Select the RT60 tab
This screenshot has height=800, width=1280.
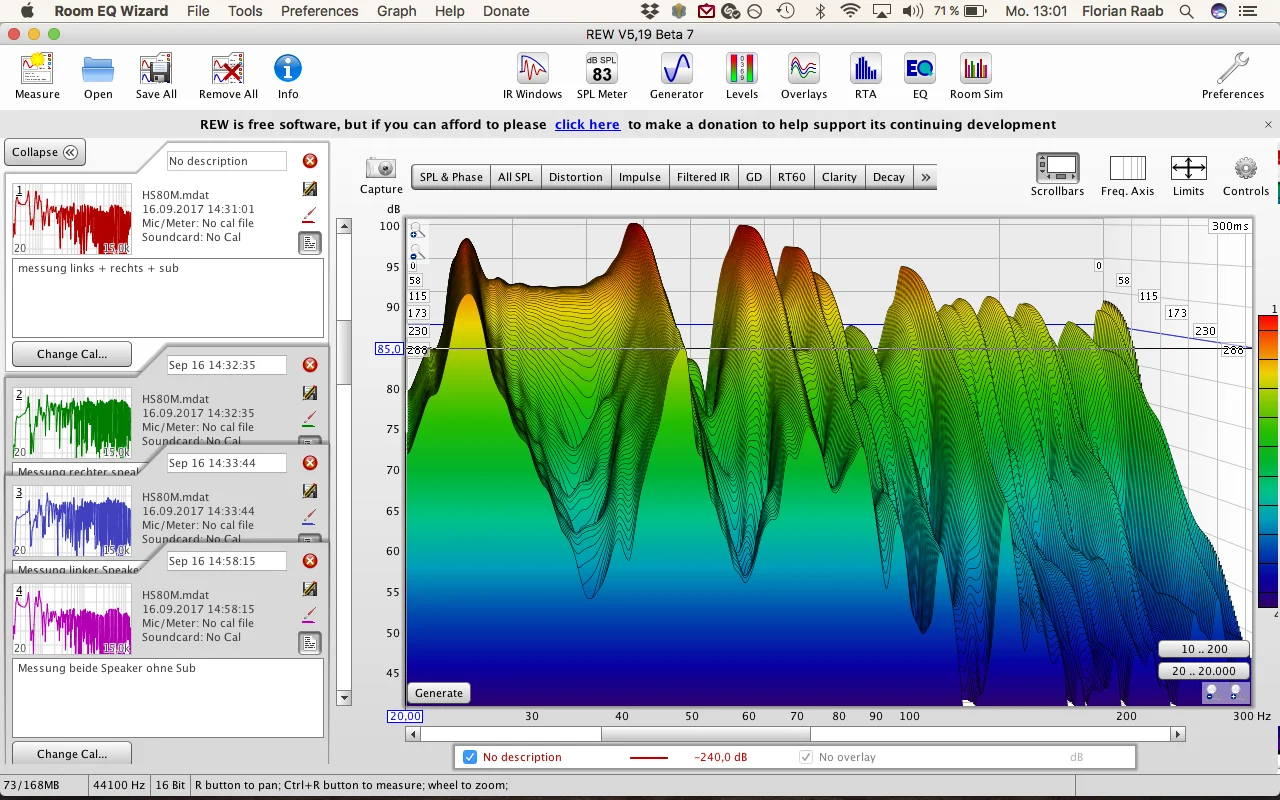(791, 177)
